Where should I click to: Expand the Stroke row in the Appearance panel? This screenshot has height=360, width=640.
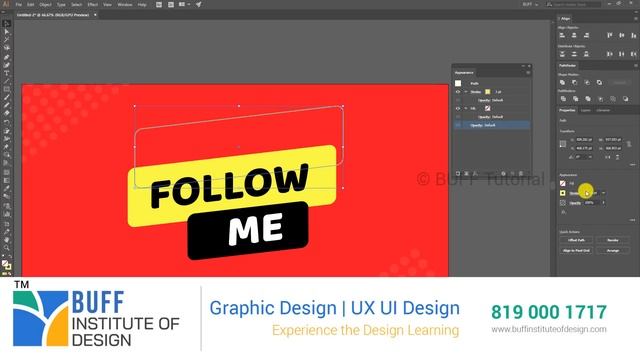coord(466,92)
